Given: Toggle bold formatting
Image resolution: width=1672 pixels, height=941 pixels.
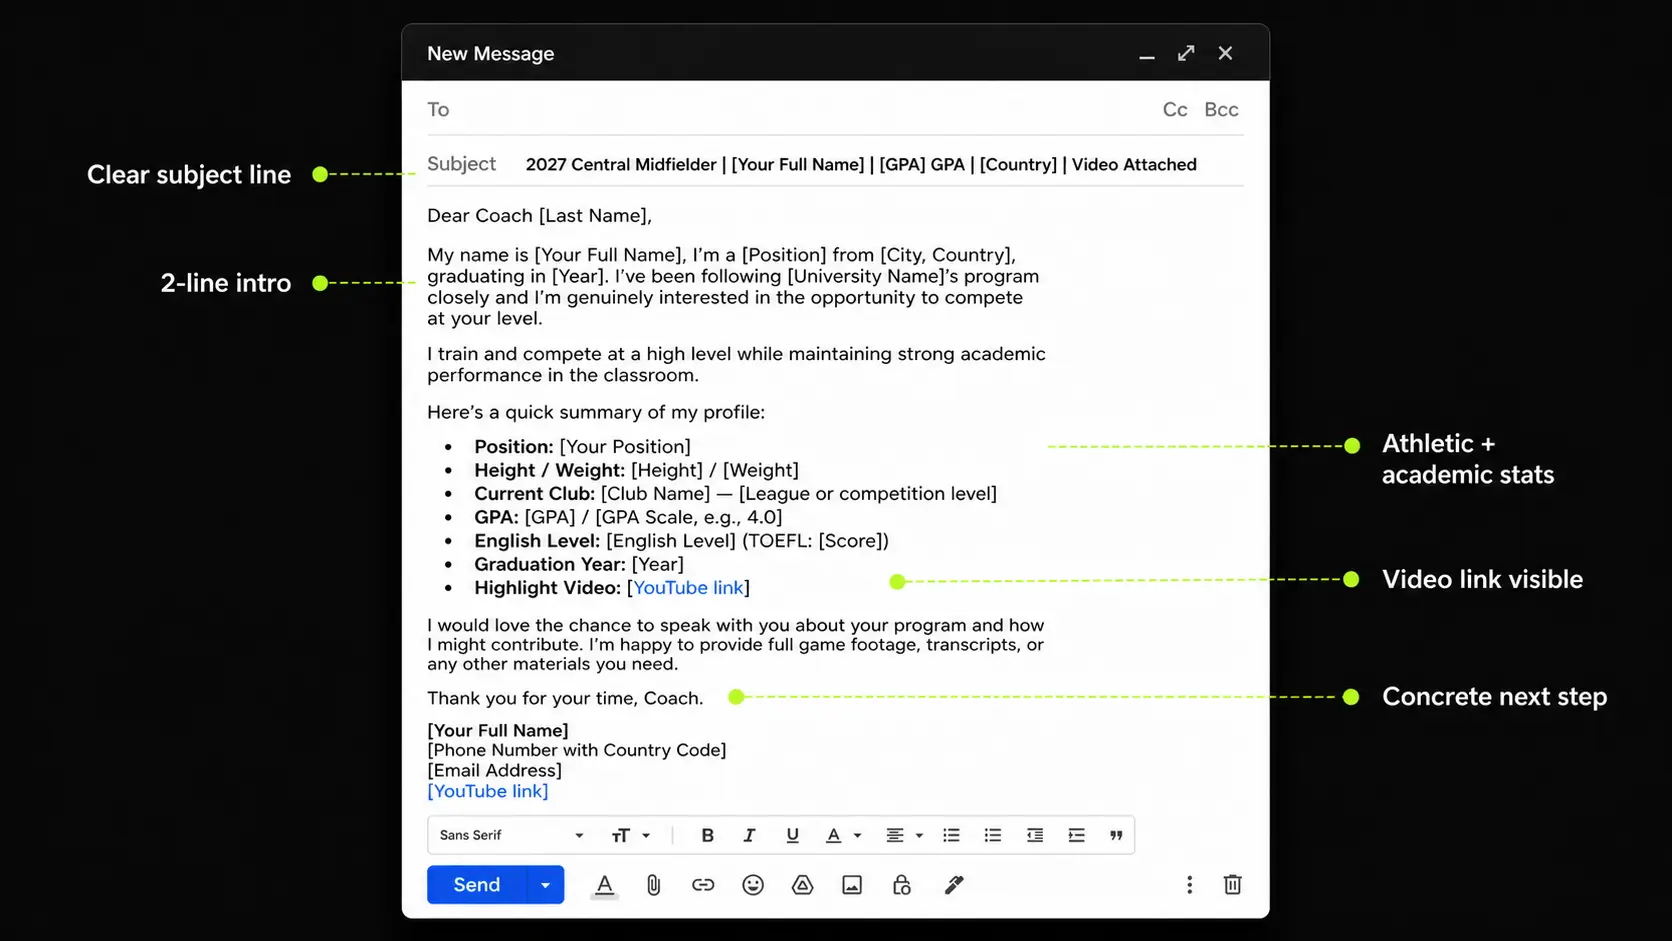Looking at the screenshot, I should (x=707, y=835).
